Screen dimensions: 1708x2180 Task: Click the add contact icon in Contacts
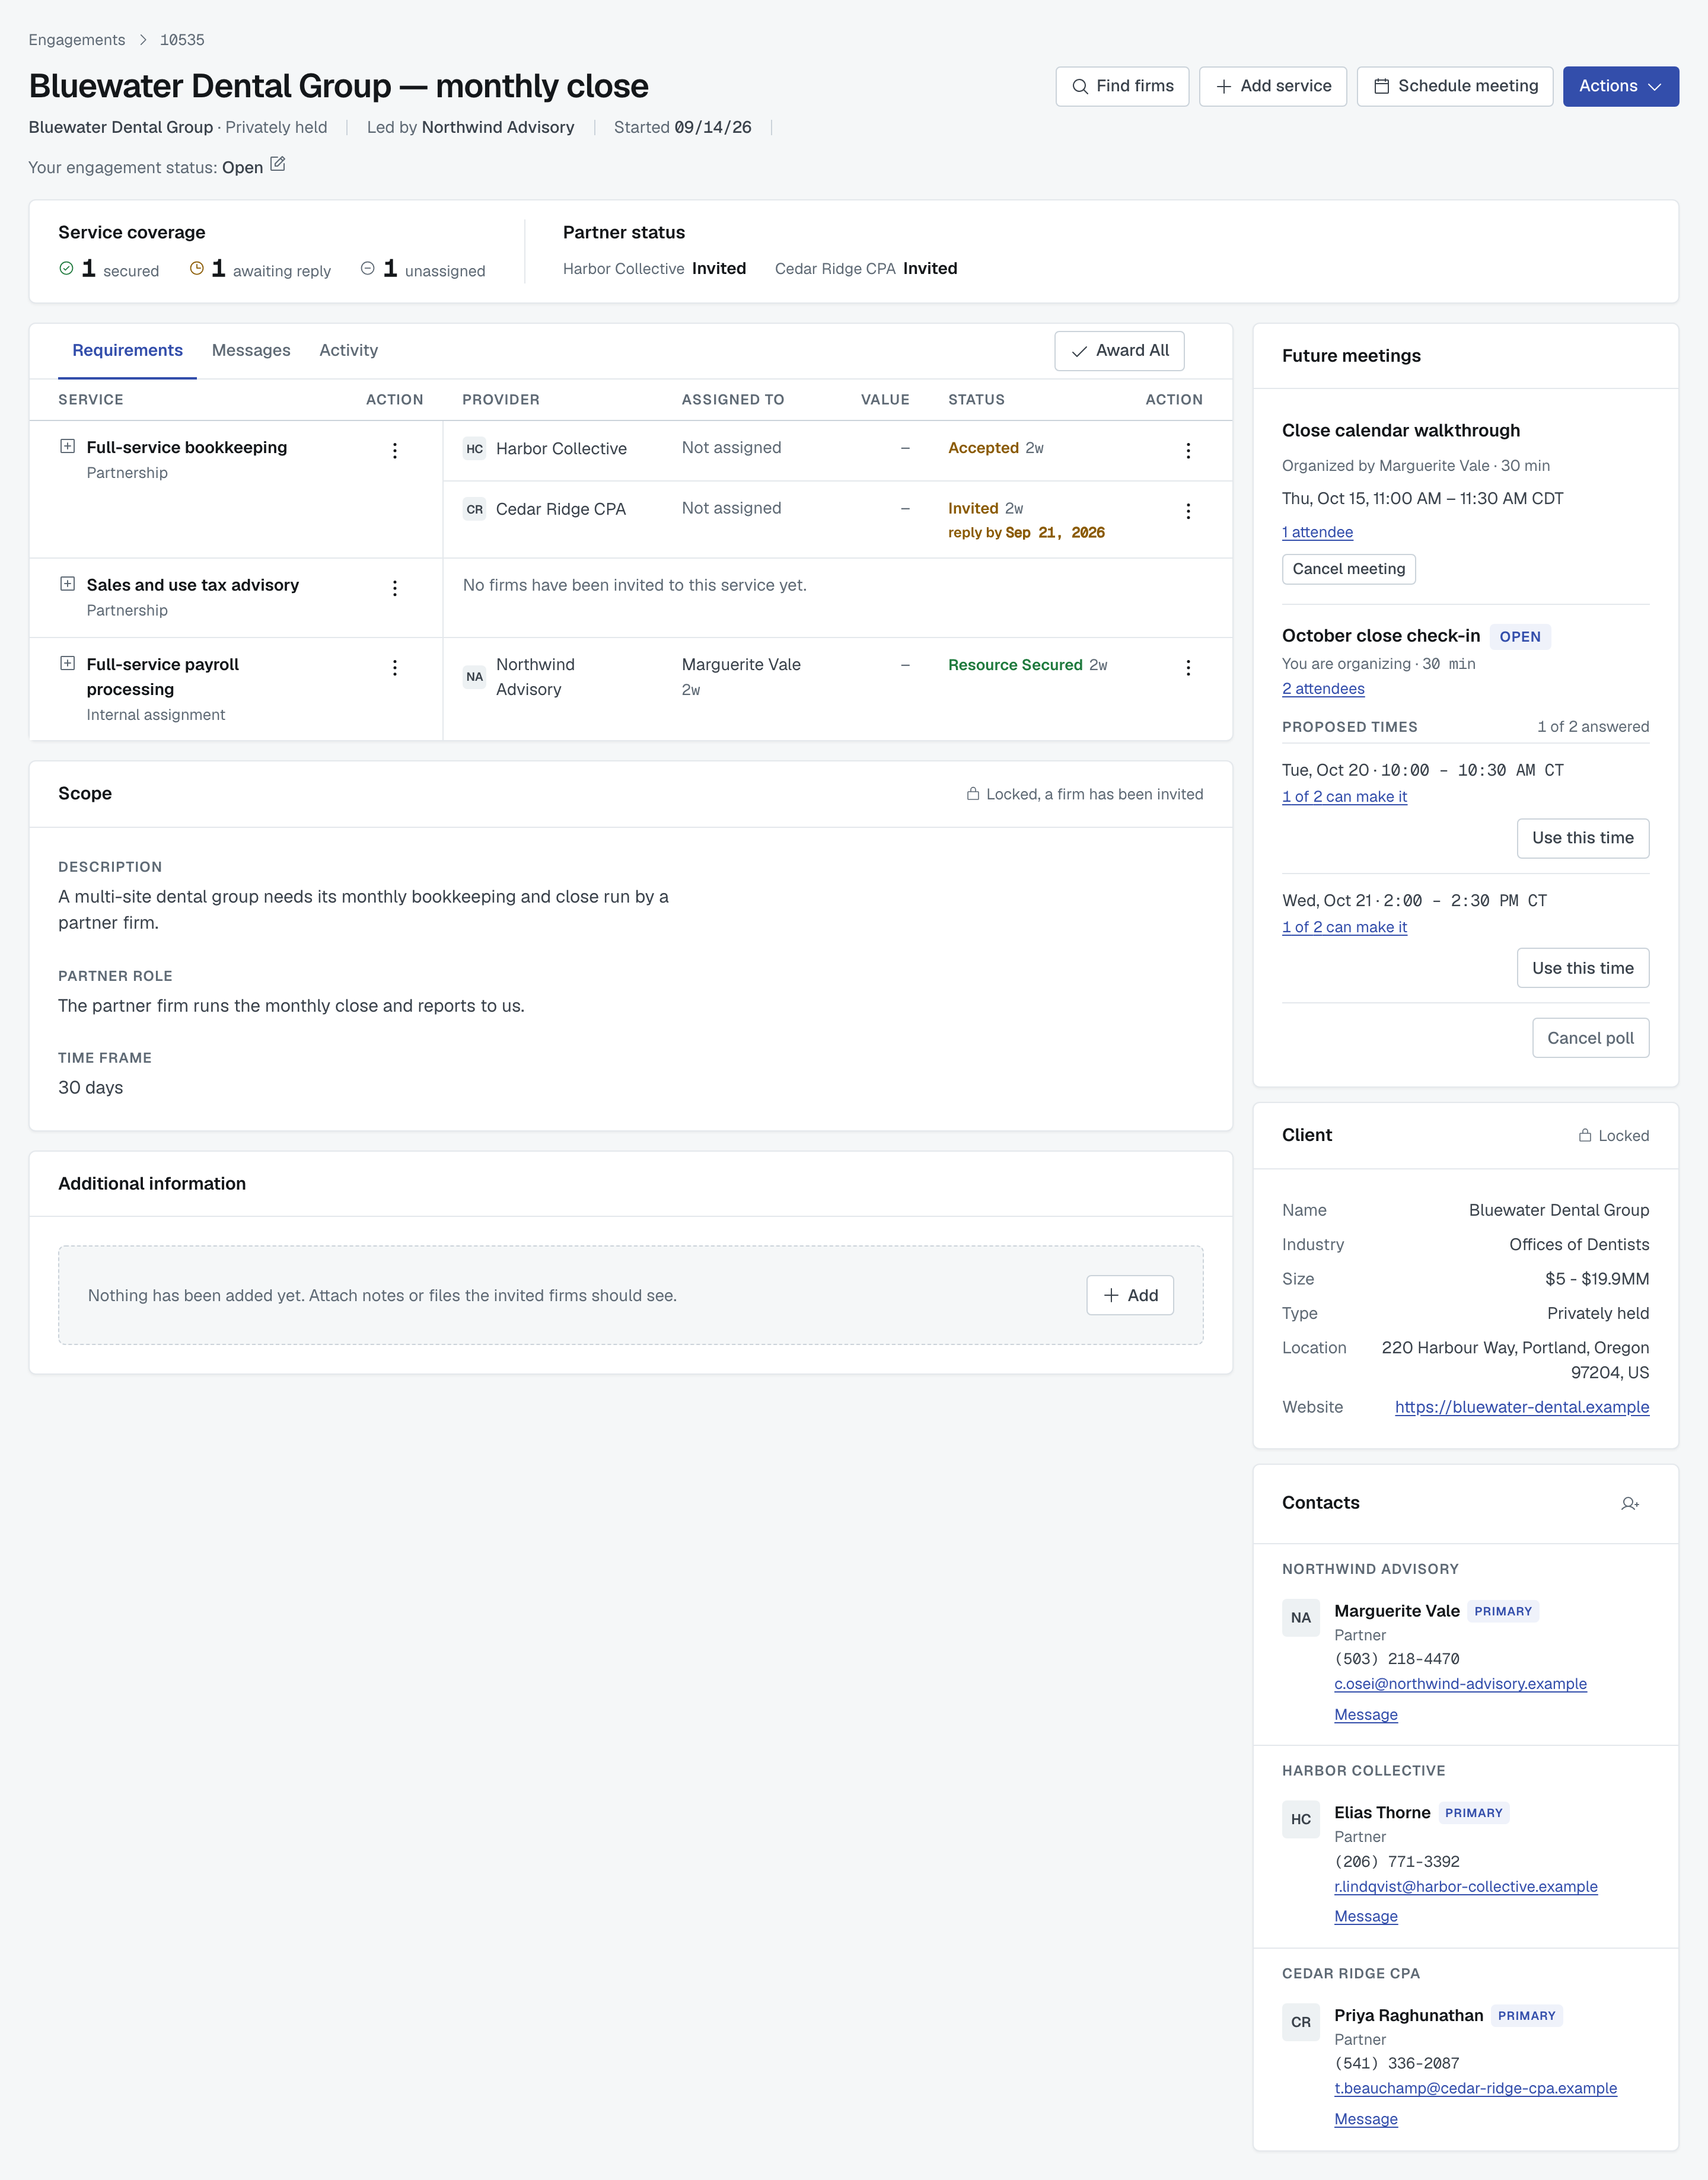click(1630, 1504)
